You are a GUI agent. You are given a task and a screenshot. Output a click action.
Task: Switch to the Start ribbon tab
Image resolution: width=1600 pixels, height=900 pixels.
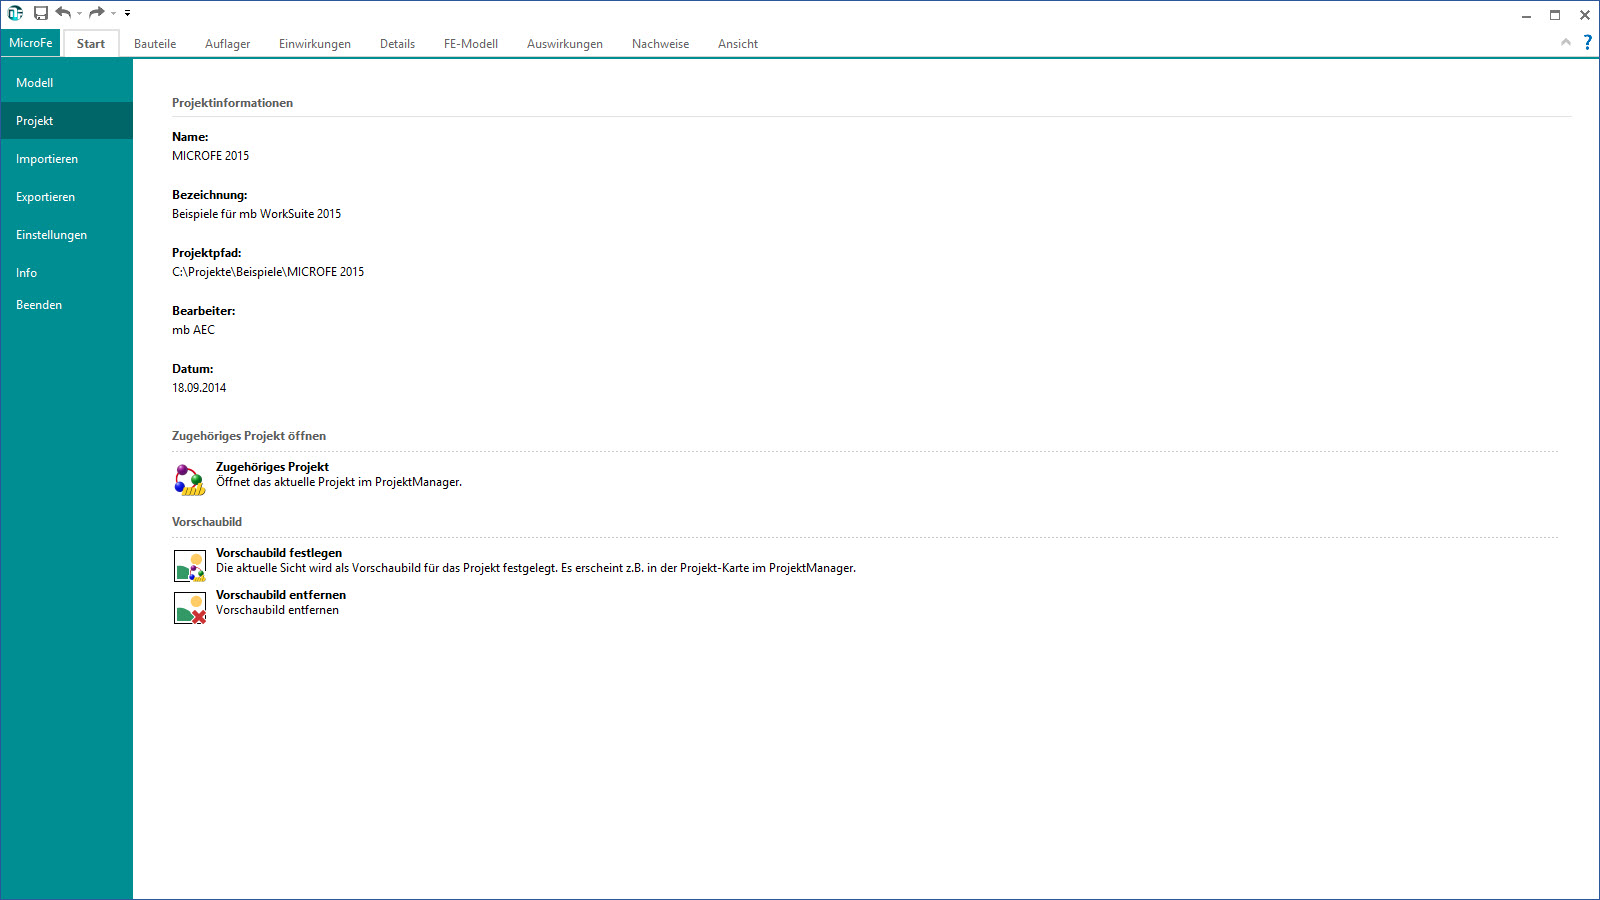[x=91, y=44]
